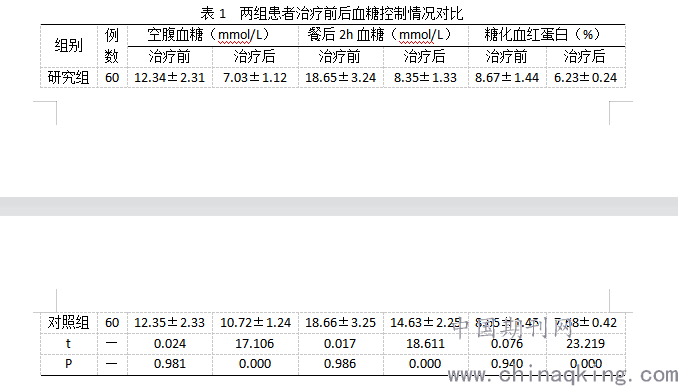Select the P row label cell
Image resolution: width=678 pixels, height=386 pixels.
pos(69,364)
